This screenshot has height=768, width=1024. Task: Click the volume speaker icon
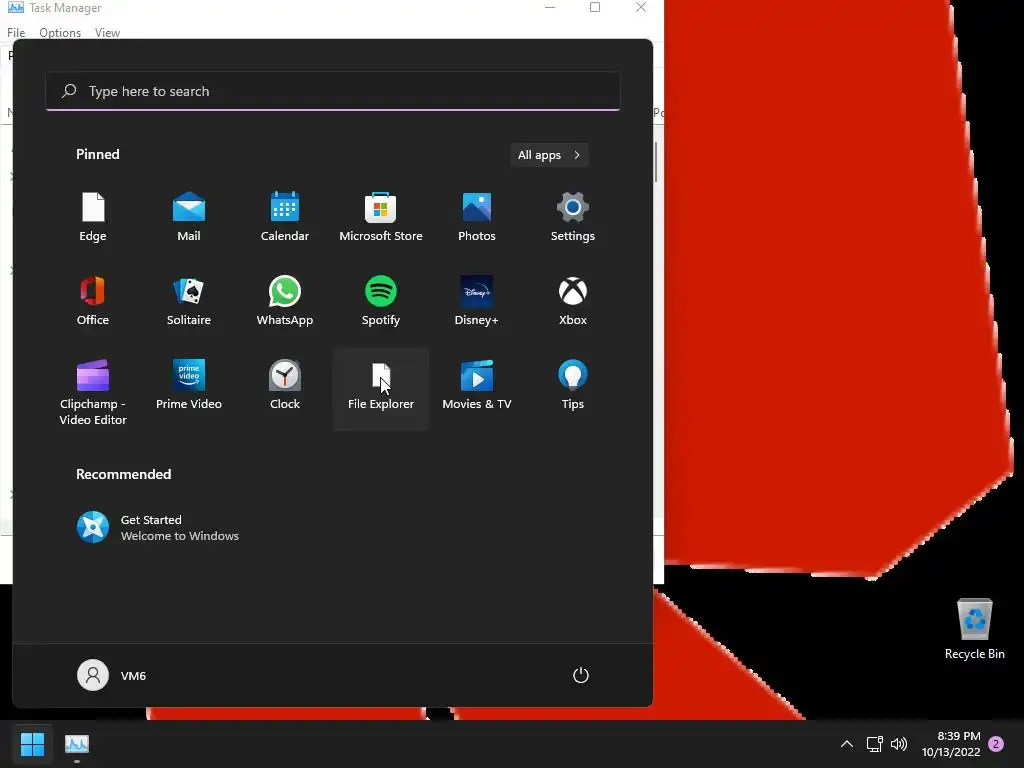click(x=899, y=744)
